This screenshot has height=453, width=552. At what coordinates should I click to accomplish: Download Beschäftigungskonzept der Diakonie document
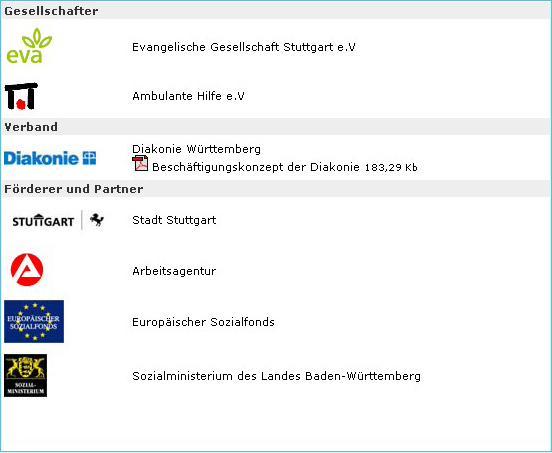click(x=256, y=167)
